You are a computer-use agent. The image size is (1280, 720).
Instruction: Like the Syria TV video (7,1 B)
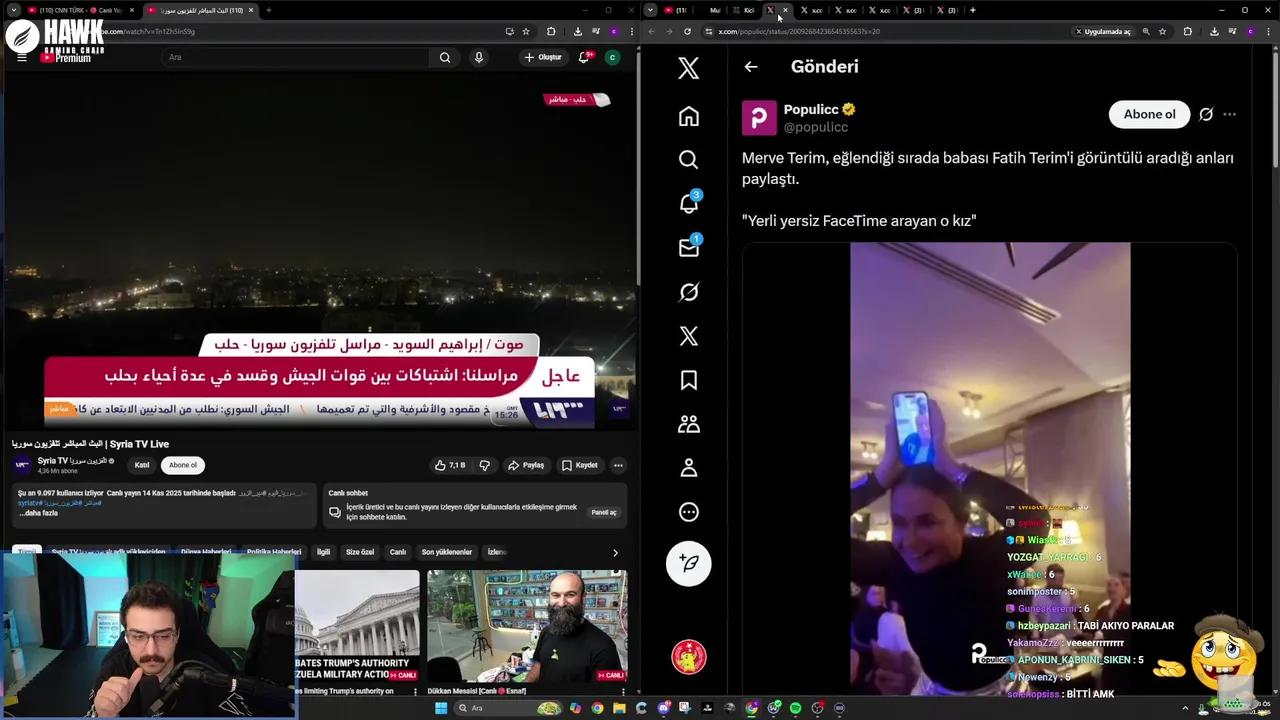(450, 465)
